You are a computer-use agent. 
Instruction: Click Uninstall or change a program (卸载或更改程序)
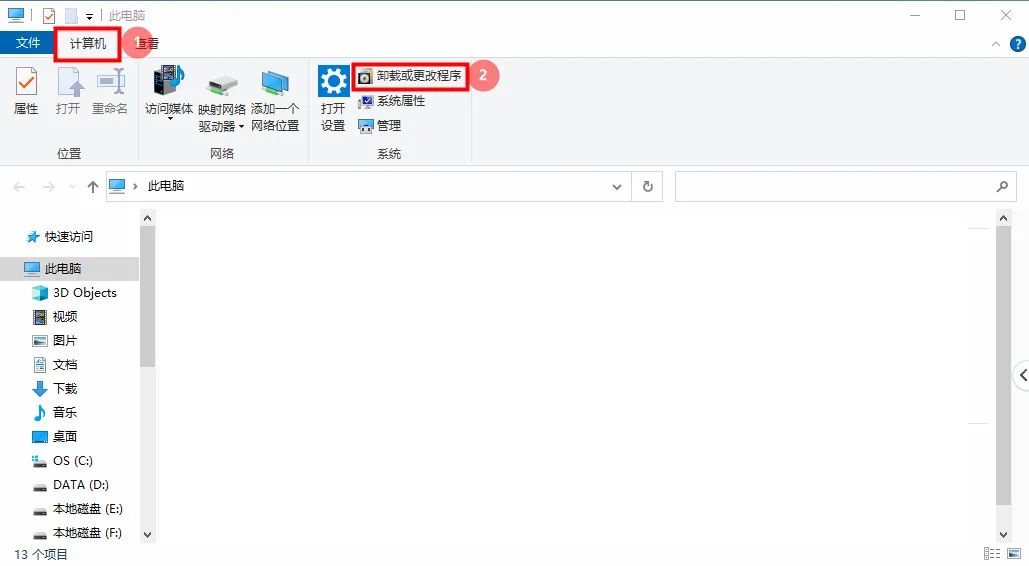pos(410,76)
